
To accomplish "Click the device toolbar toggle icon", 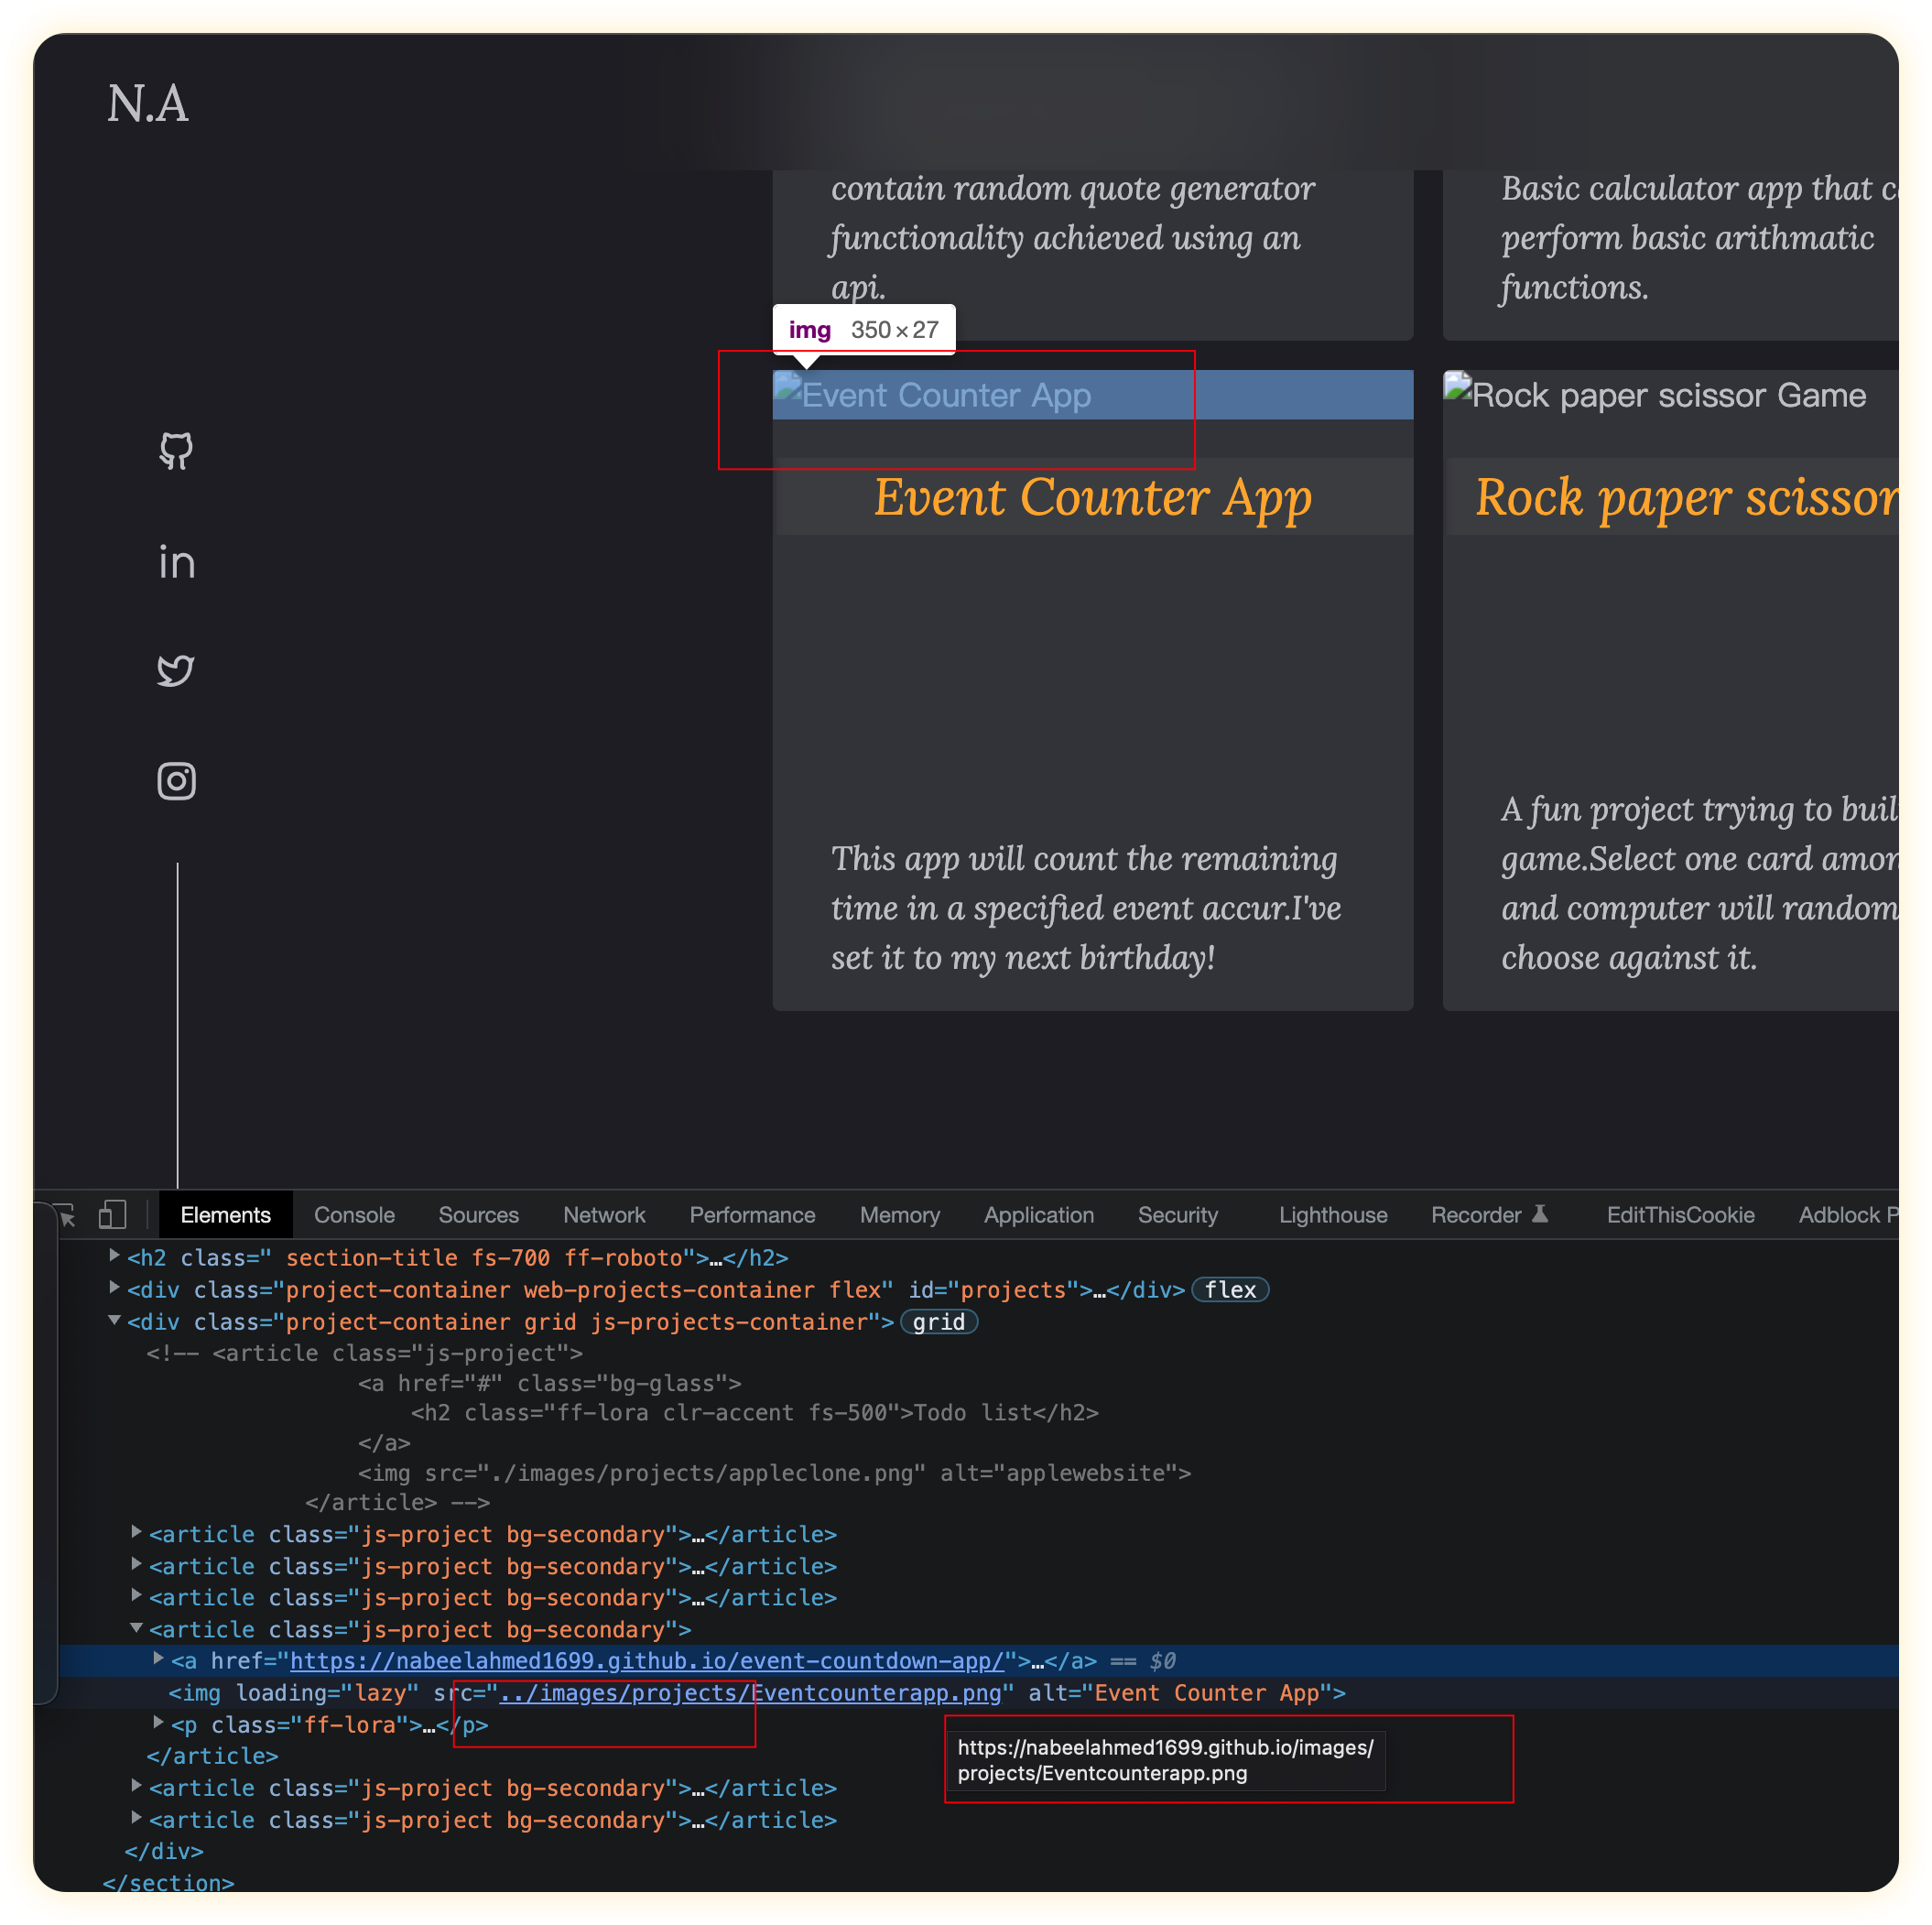I will click(x=113, y=1214).
